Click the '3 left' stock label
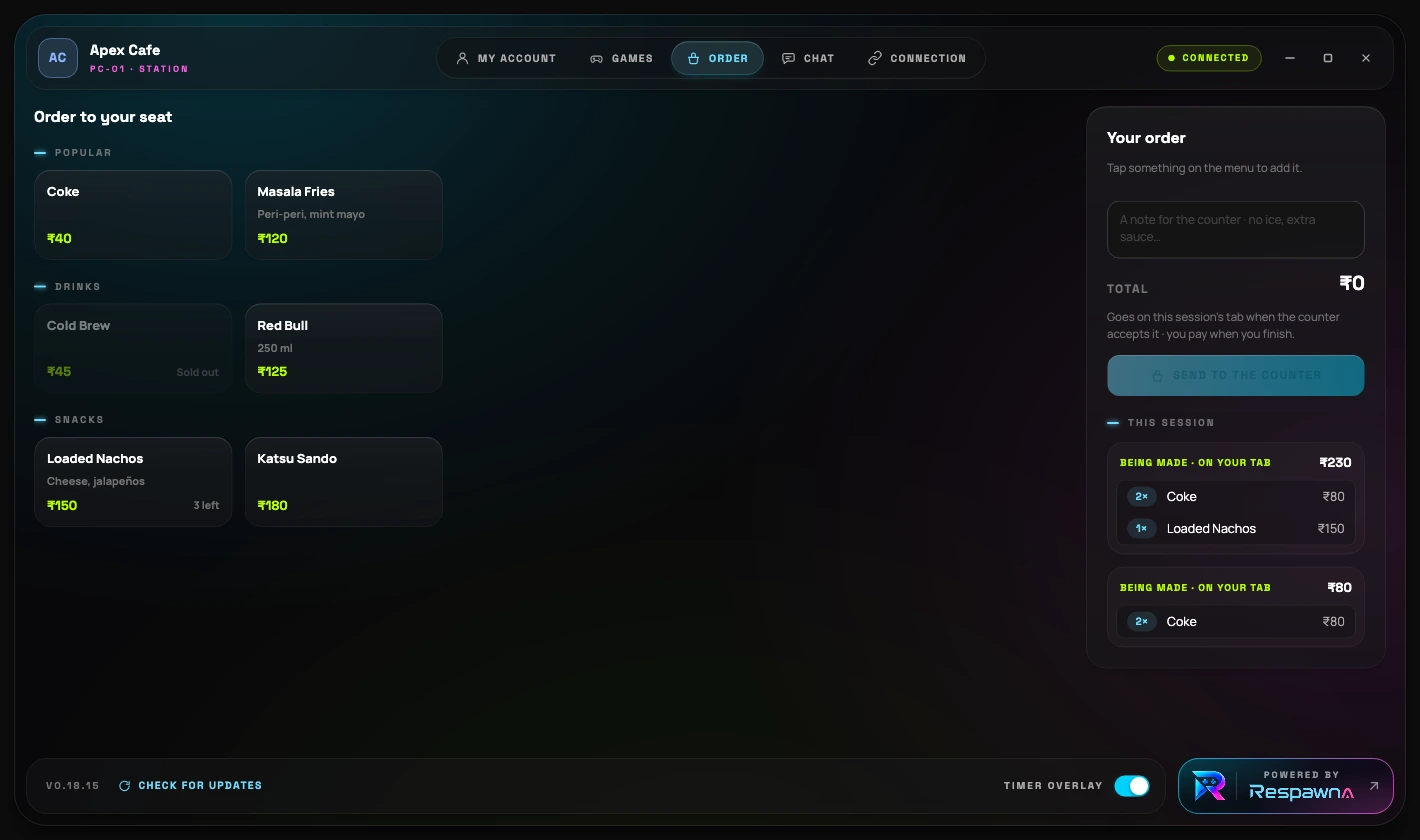The height and width of the screenshot is (840, 1420). tap(206, 506)
